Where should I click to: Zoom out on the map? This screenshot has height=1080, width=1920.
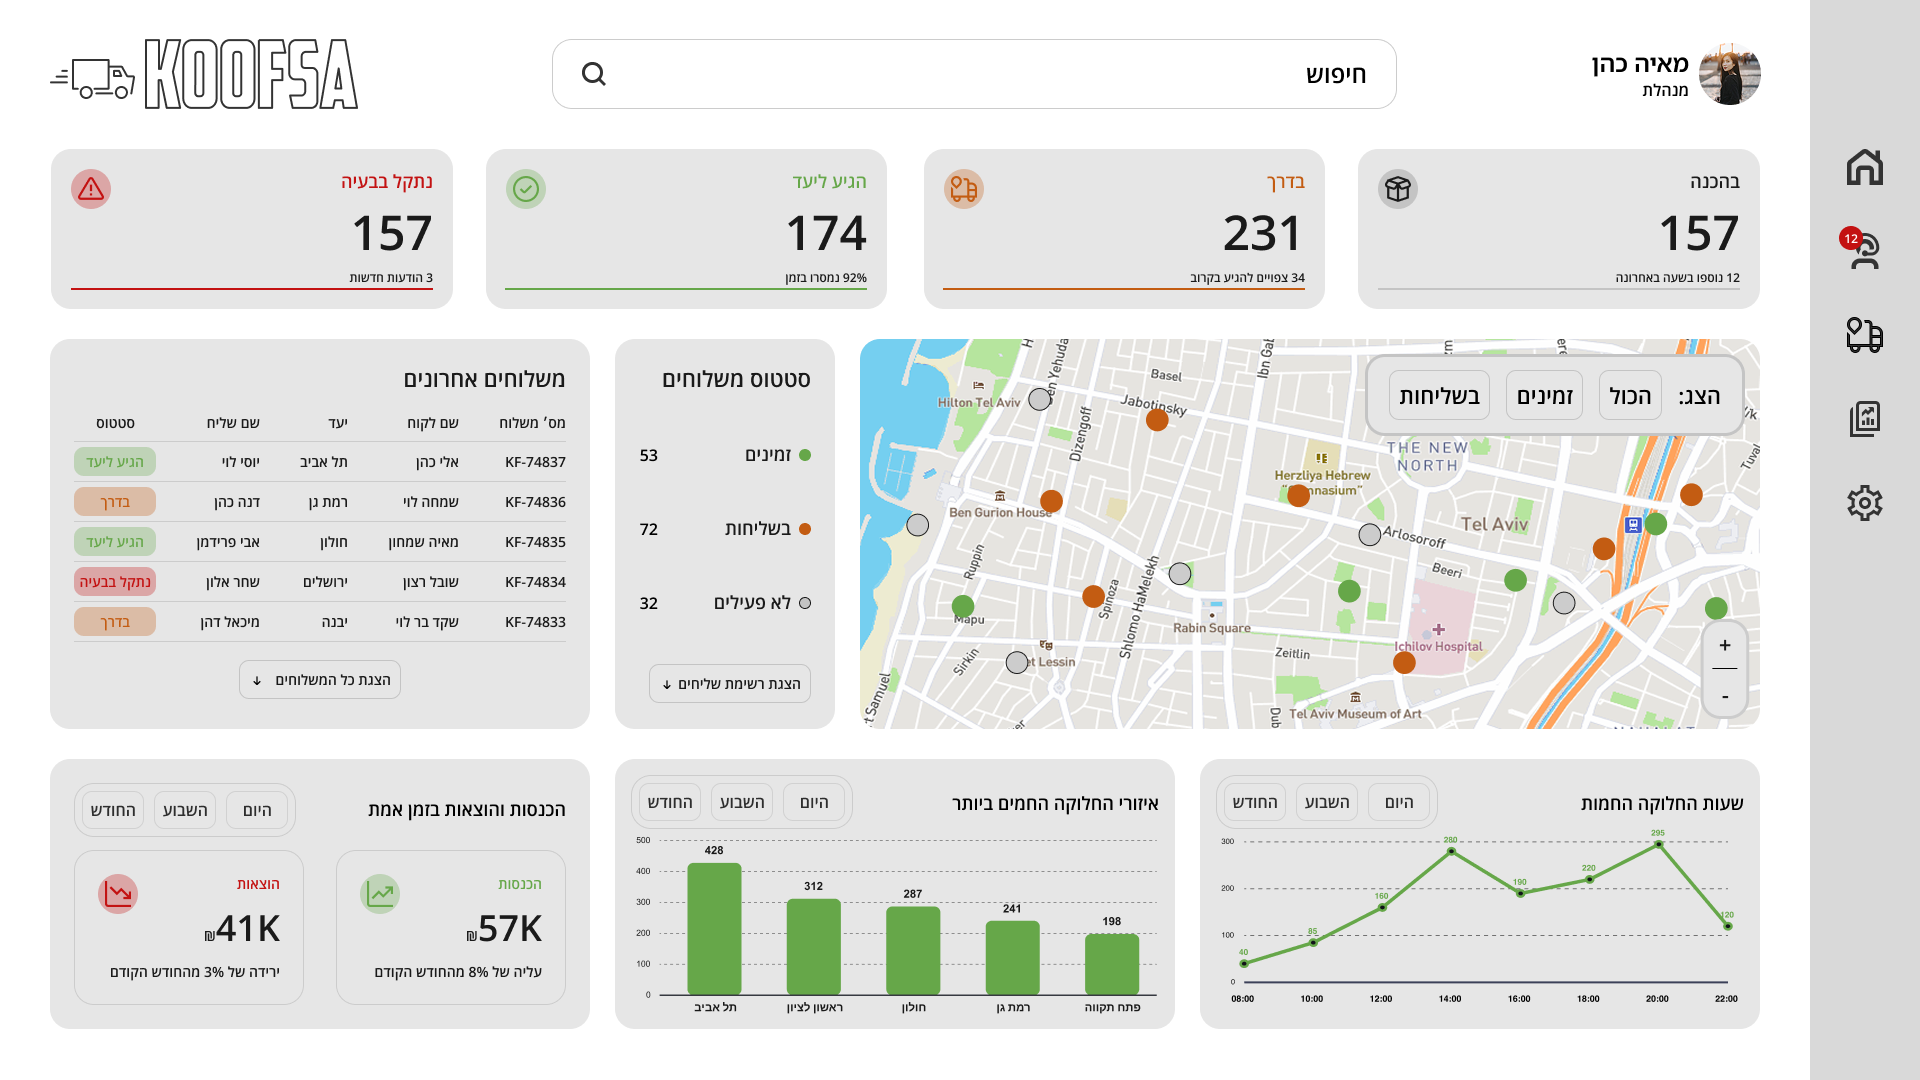pos(1725,695)
